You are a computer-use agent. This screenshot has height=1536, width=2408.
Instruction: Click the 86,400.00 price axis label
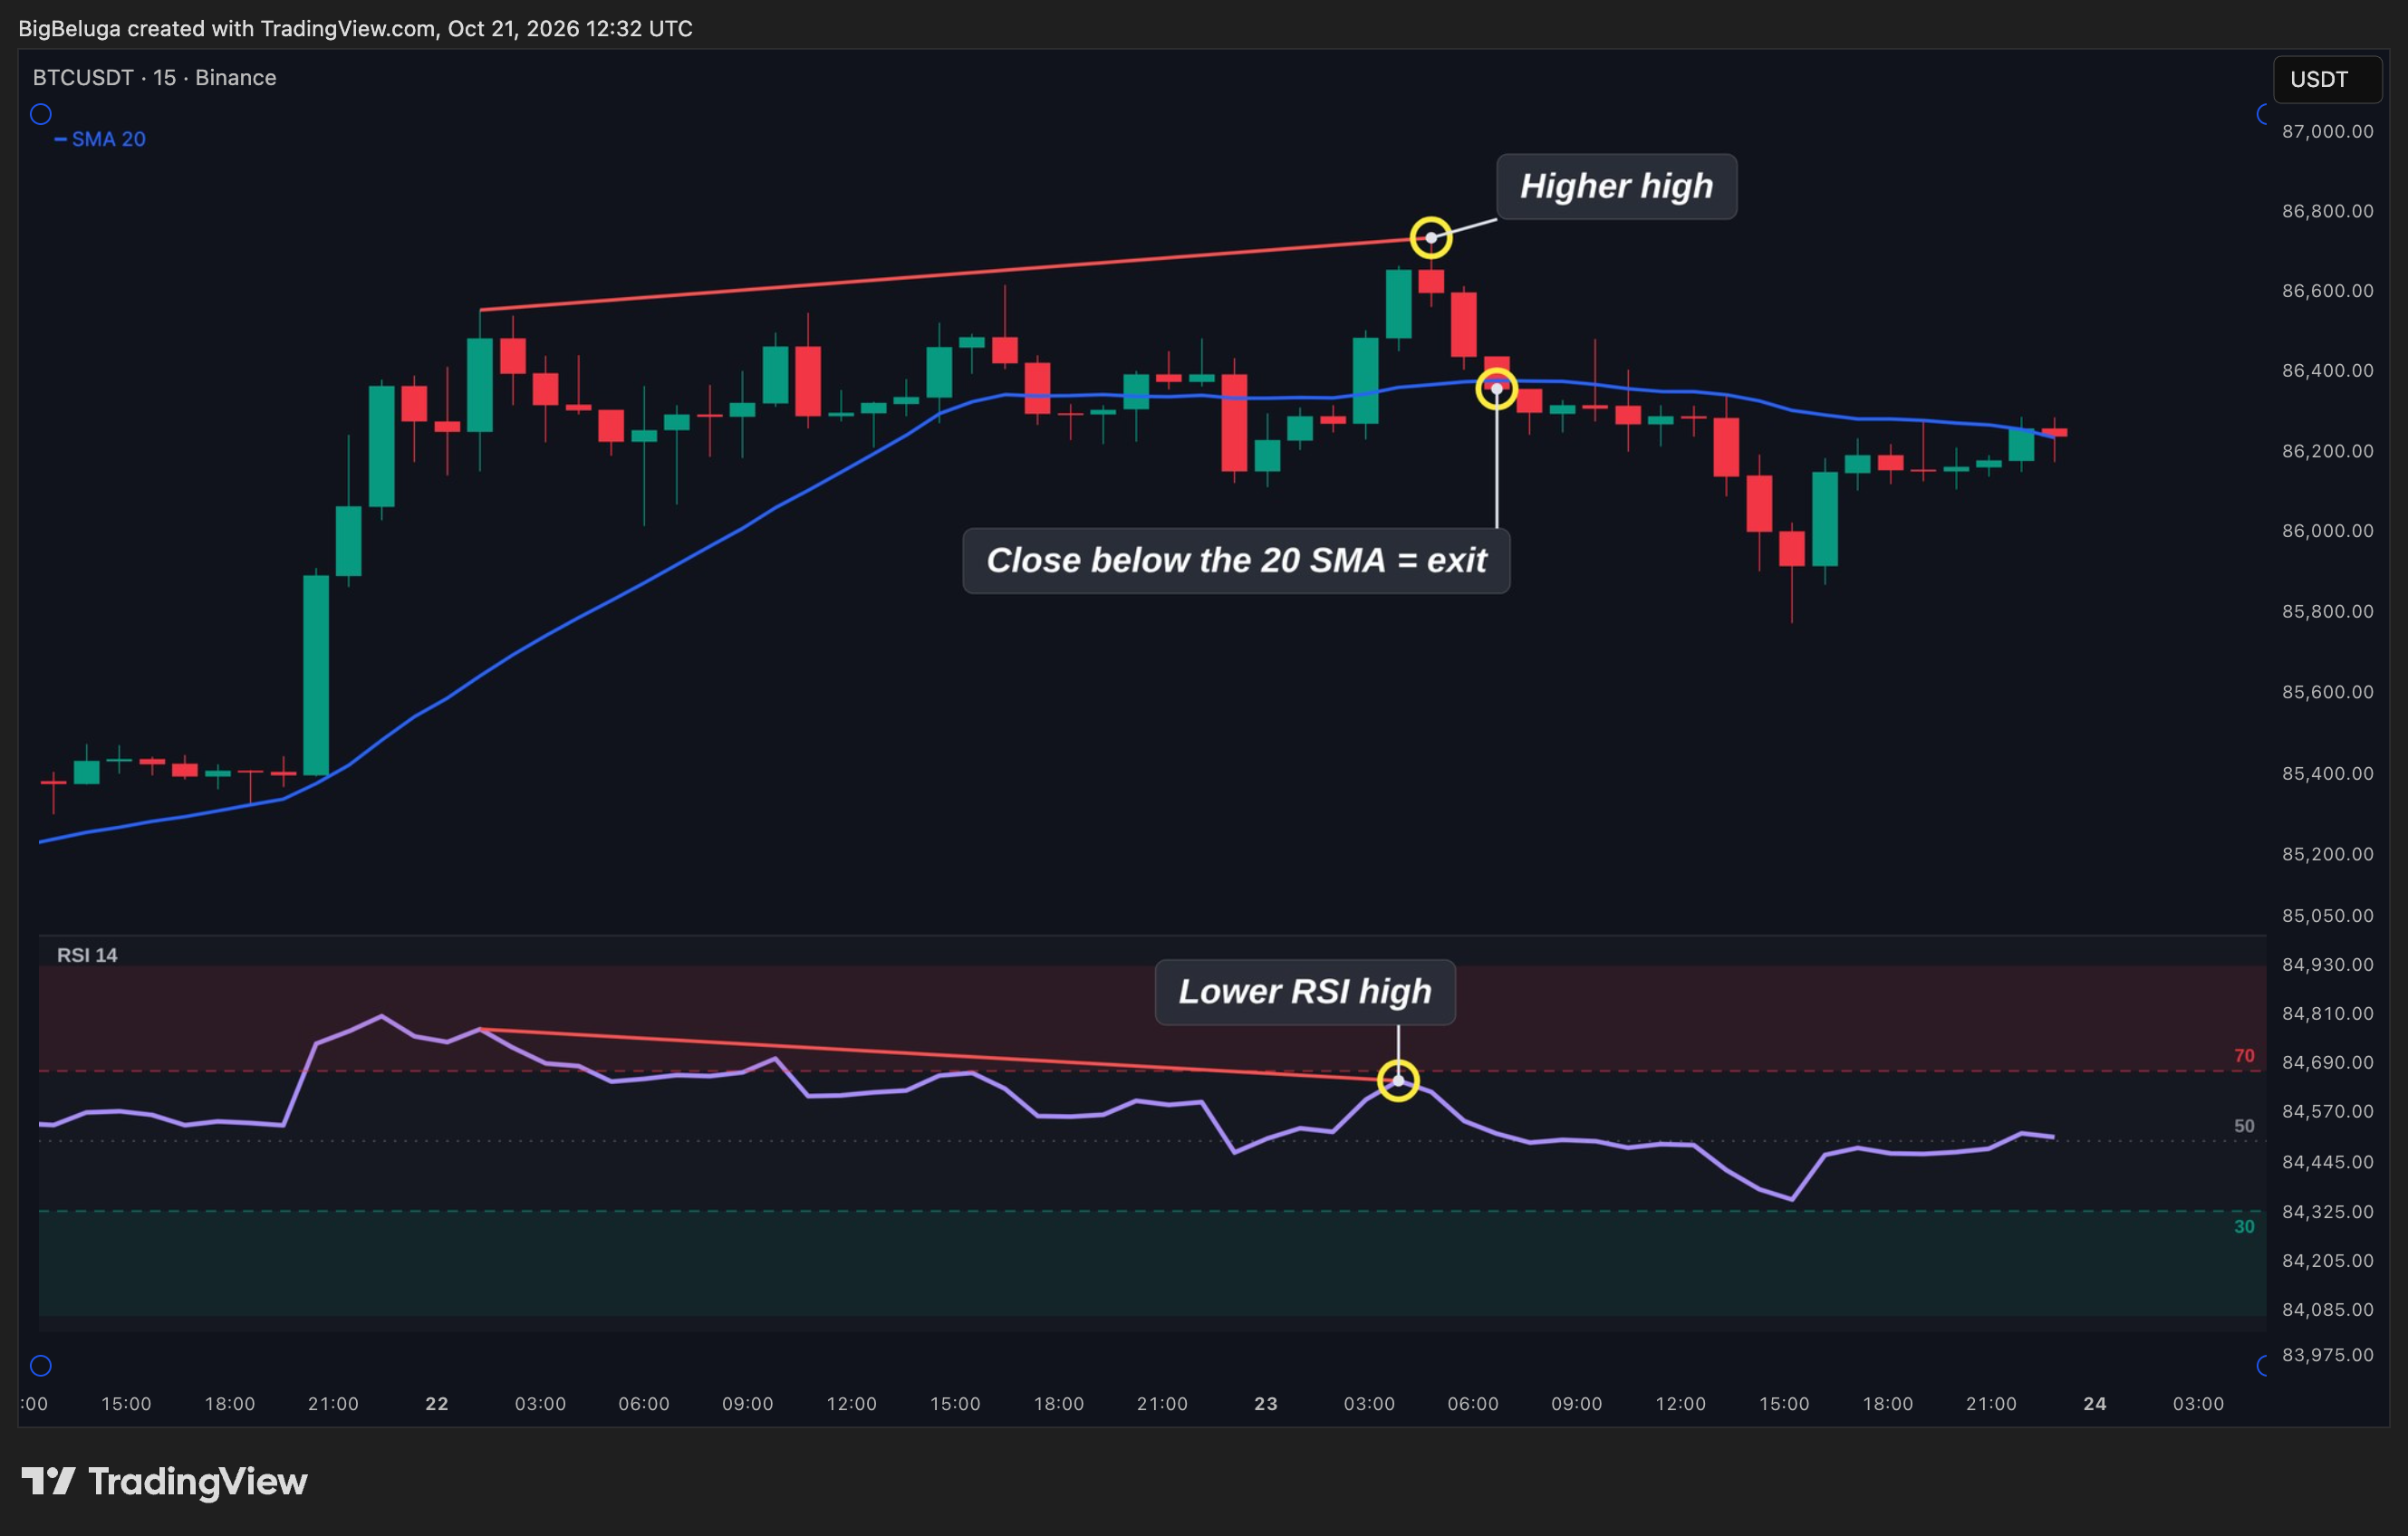[x=2327, y=371]
